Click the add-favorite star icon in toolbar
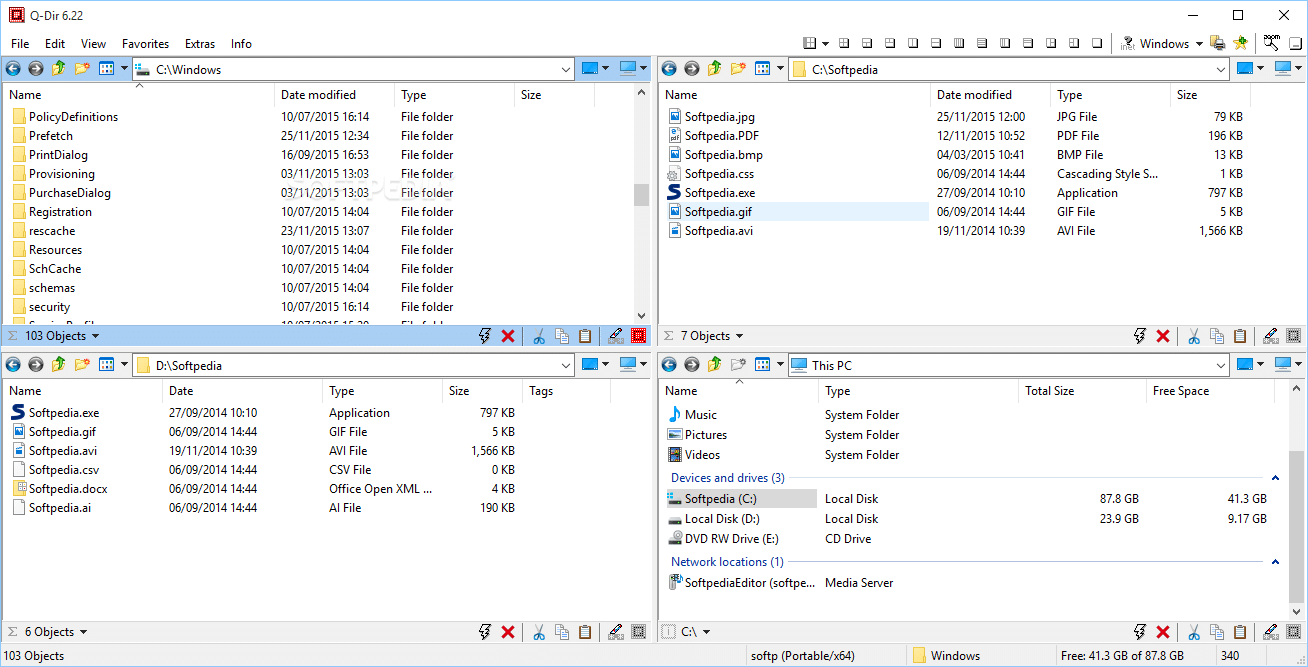The width and height of the screenshot is (1308, 667). (x=1240, y=43)
